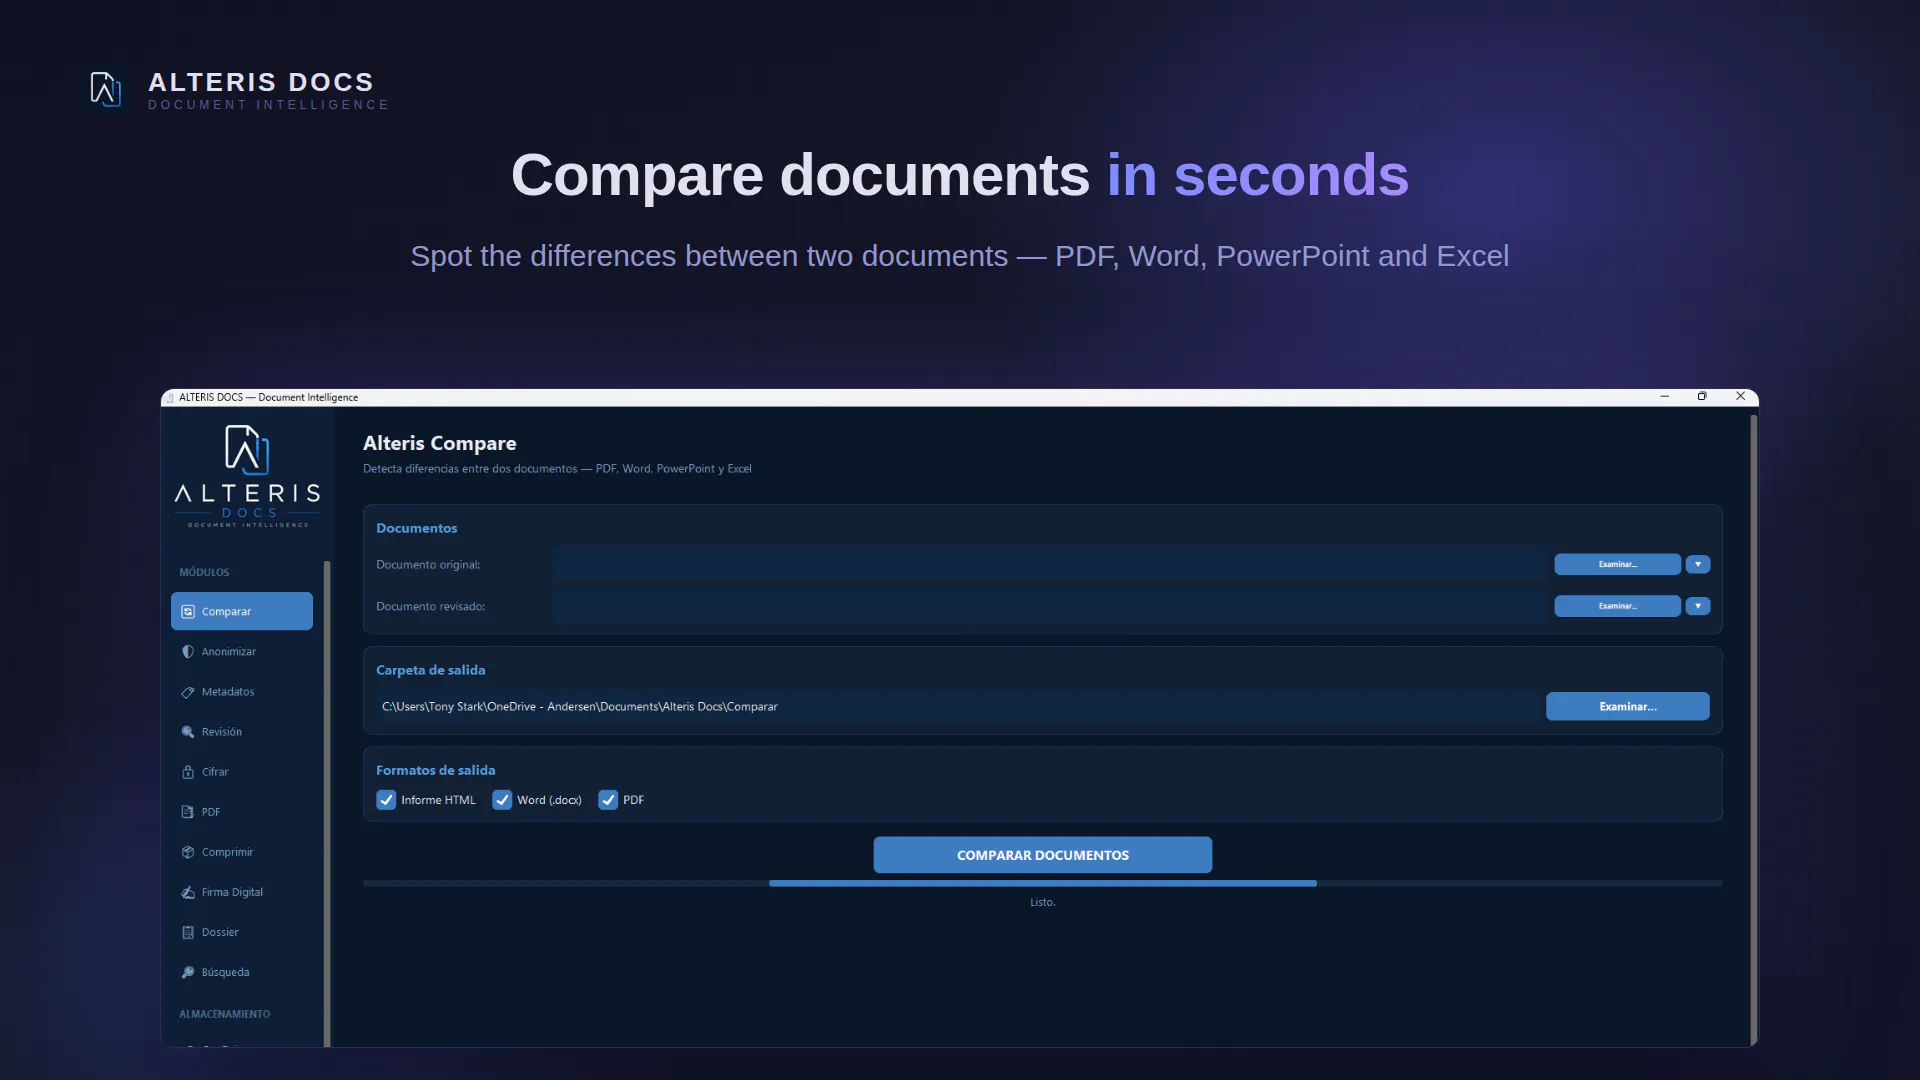Toggle the Informe HTML checkbox
The width and height of the screenshot is (1920, 1080).
(x=386, y=800)
